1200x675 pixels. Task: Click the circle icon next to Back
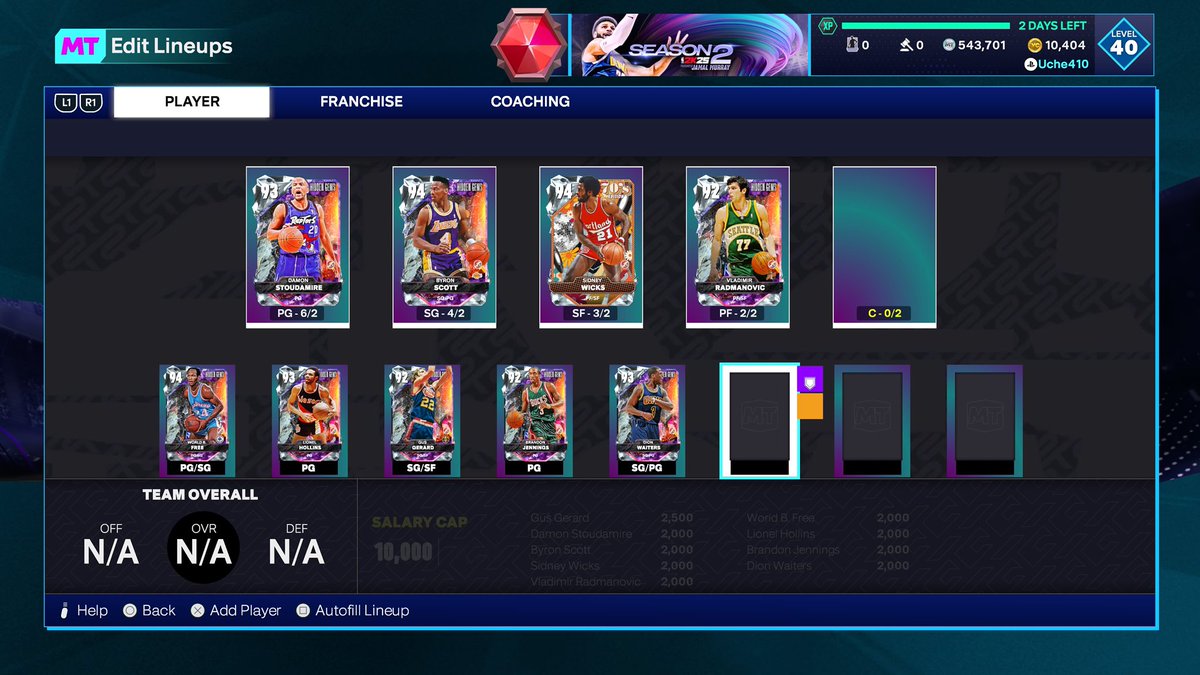130,610
